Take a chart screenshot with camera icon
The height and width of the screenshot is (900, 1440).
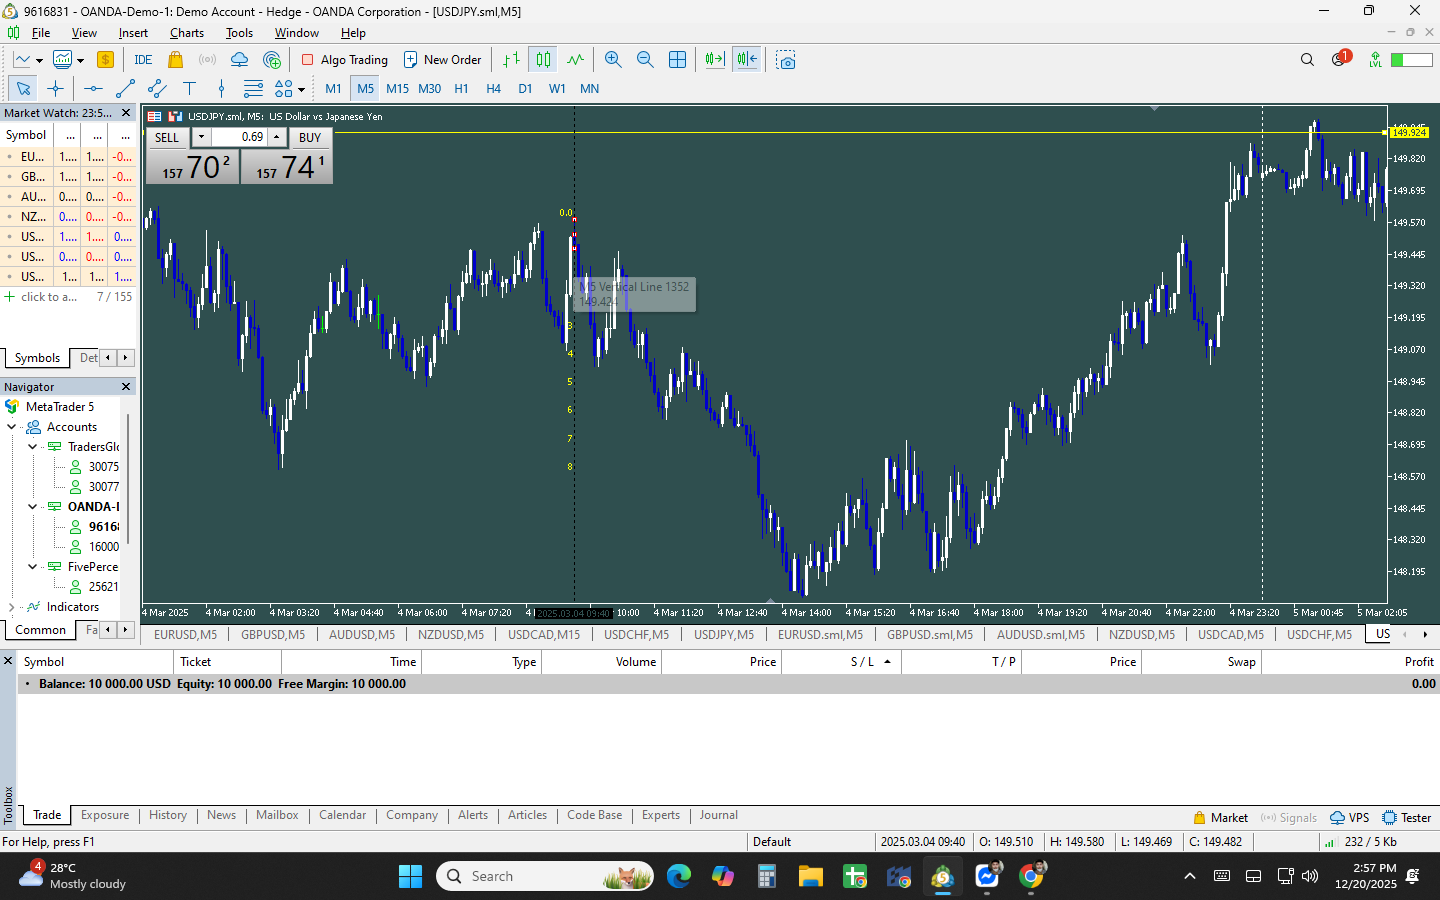pos(786,60)
